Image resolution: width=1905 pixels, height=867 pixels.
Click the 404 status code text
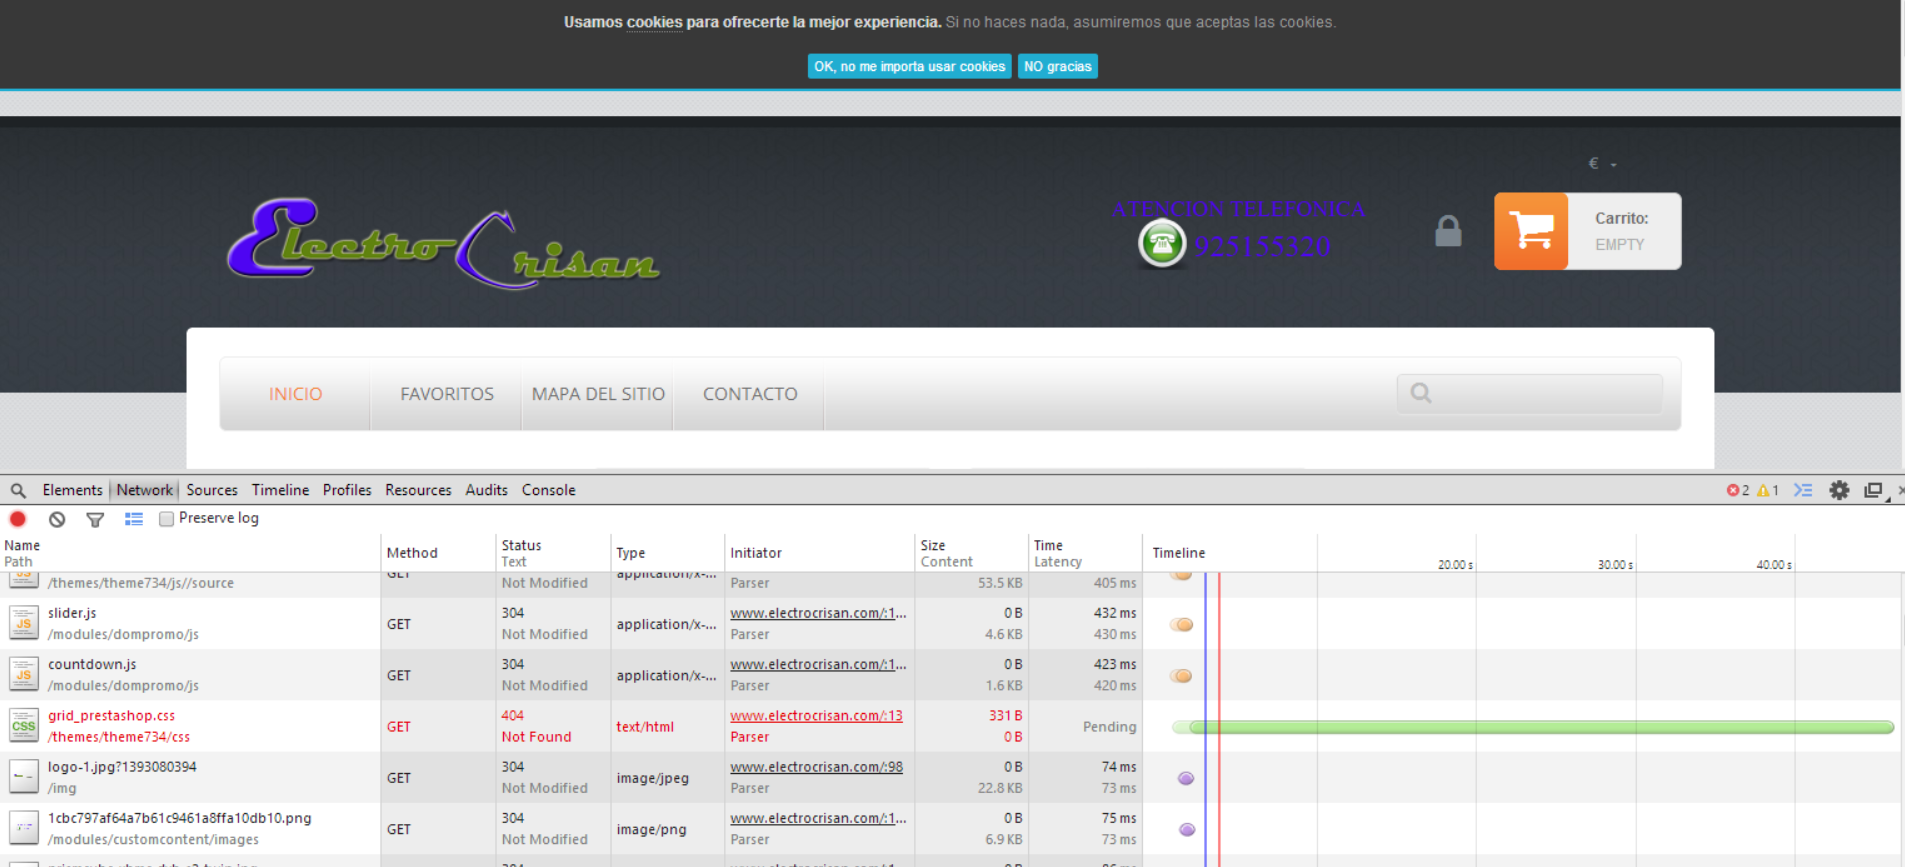(x=512, y=715)
